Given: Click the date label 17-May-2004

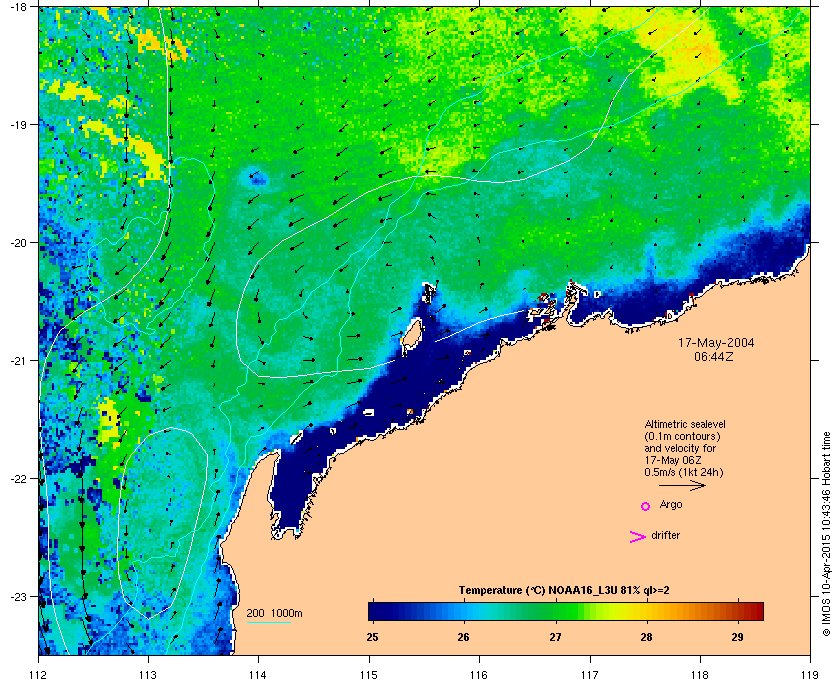Looking at the screenshot, I should point(716,343).
